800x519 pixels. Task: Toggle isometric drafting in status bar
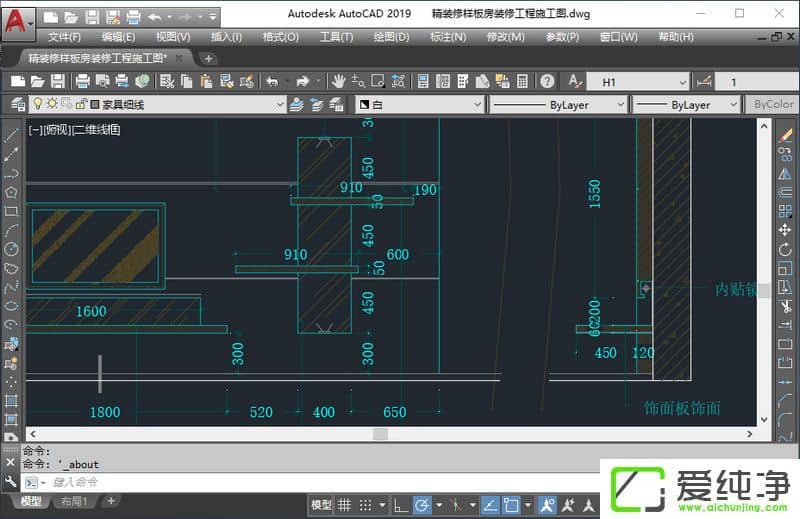[x=456, y=505]
